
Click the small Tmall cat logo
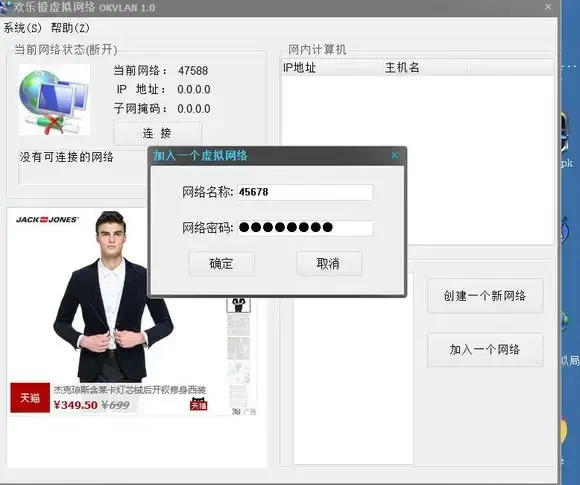tap(198, 404)
